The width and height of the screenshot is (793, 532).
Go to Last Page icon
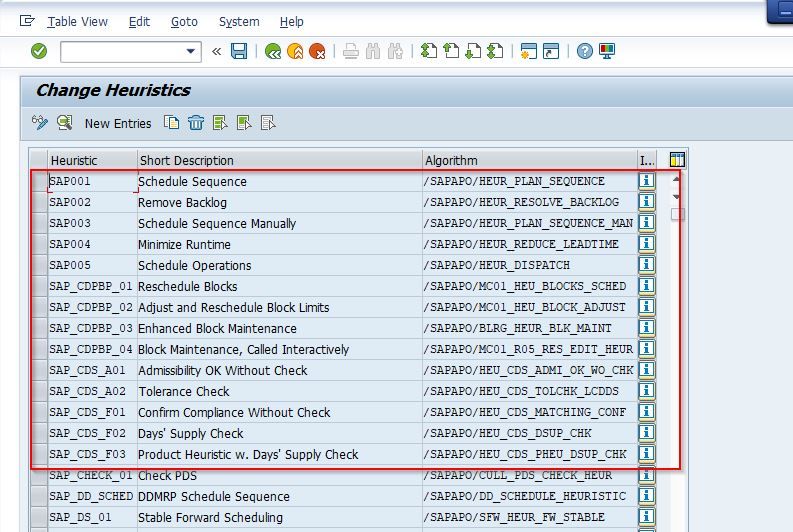tap(495, 51)
